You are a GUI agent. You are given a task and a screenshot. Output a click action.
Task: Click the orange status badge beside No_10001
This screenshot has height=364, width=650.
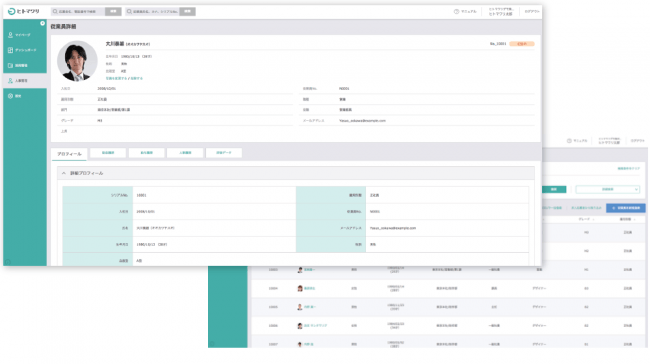521,44
